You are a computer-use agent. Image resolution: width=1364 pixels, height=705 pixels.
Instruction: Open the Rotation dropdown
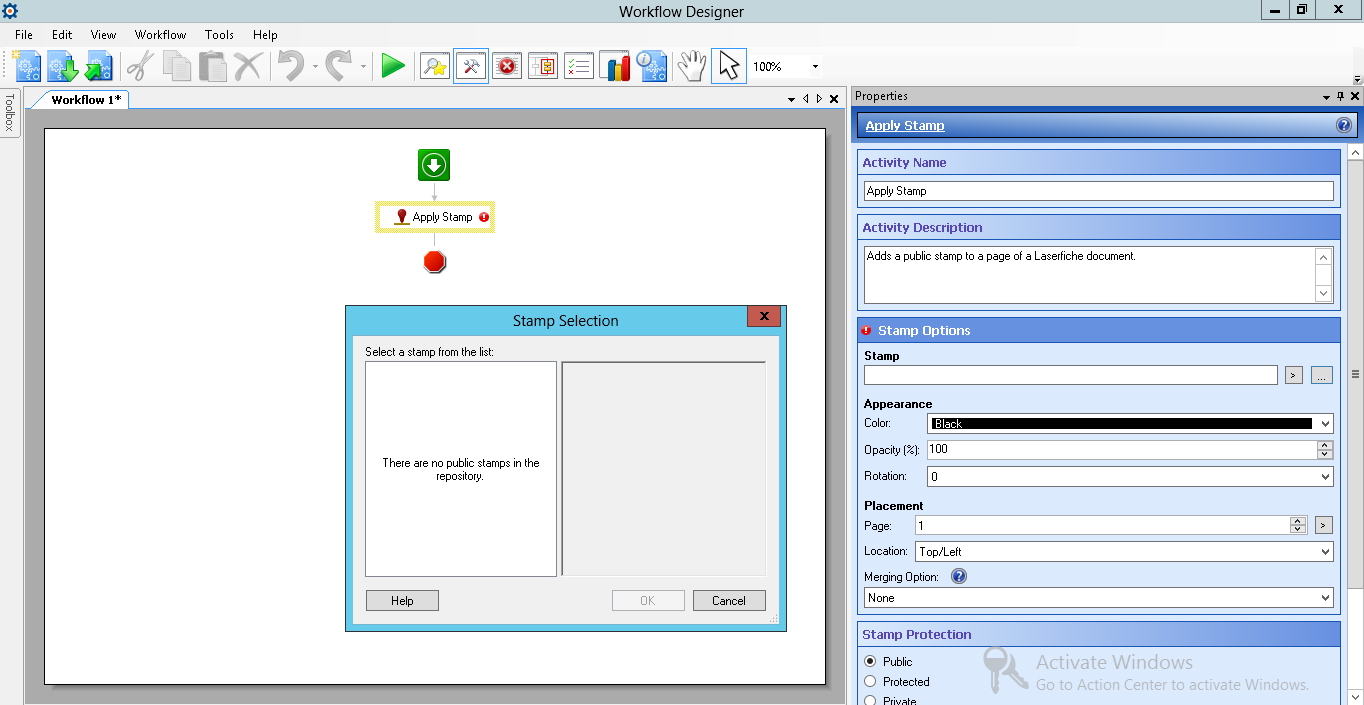tap(1129, 477)
